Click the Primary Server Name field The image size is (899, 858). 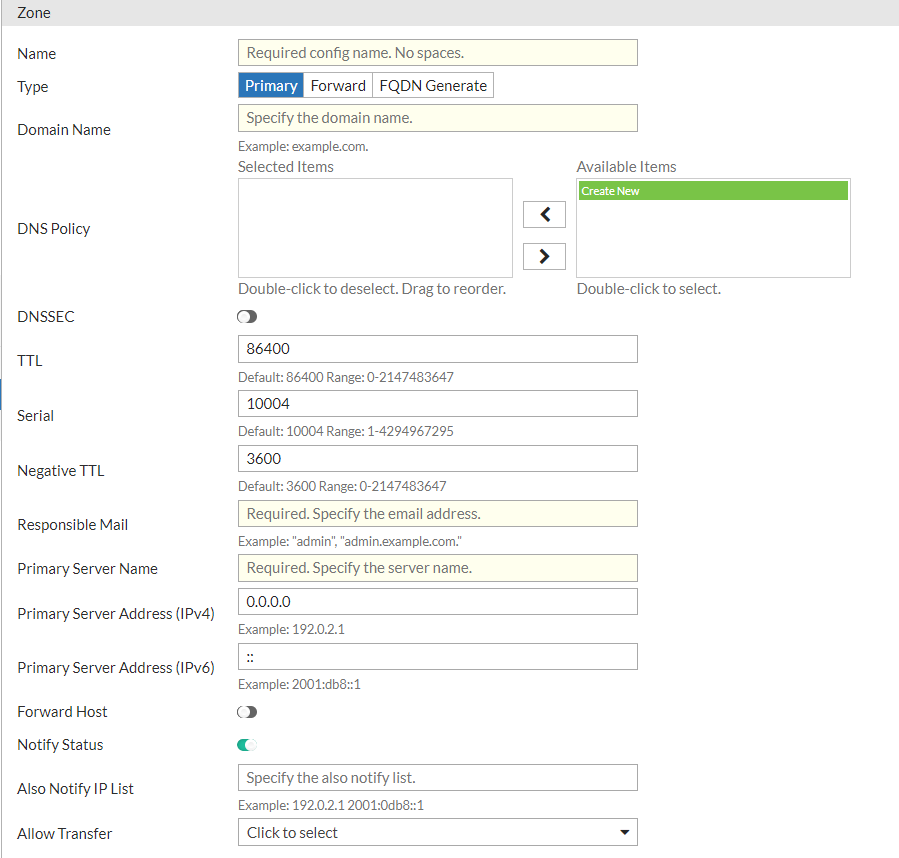click(437, 568)
